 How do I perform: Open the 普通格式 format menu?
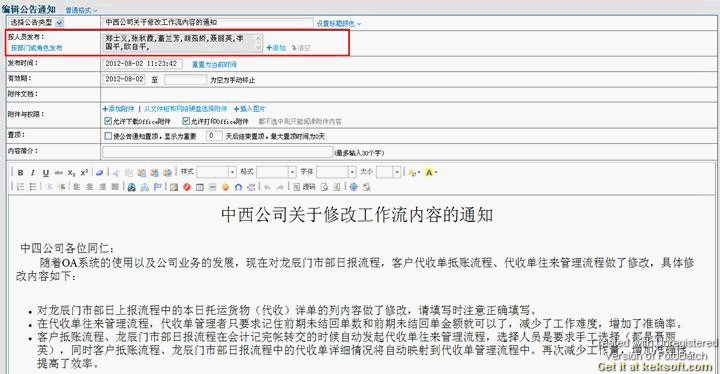[x=81, y=10]
